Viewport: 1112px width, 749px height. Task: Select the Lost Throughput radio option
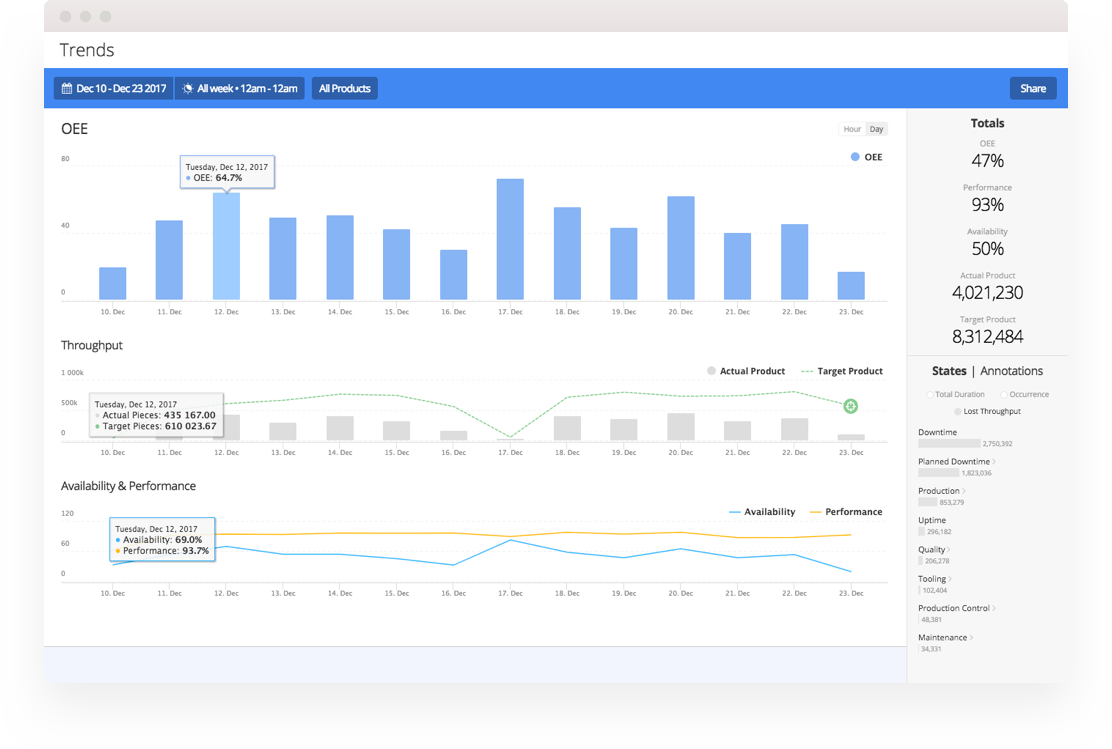[x=958, y=411]
